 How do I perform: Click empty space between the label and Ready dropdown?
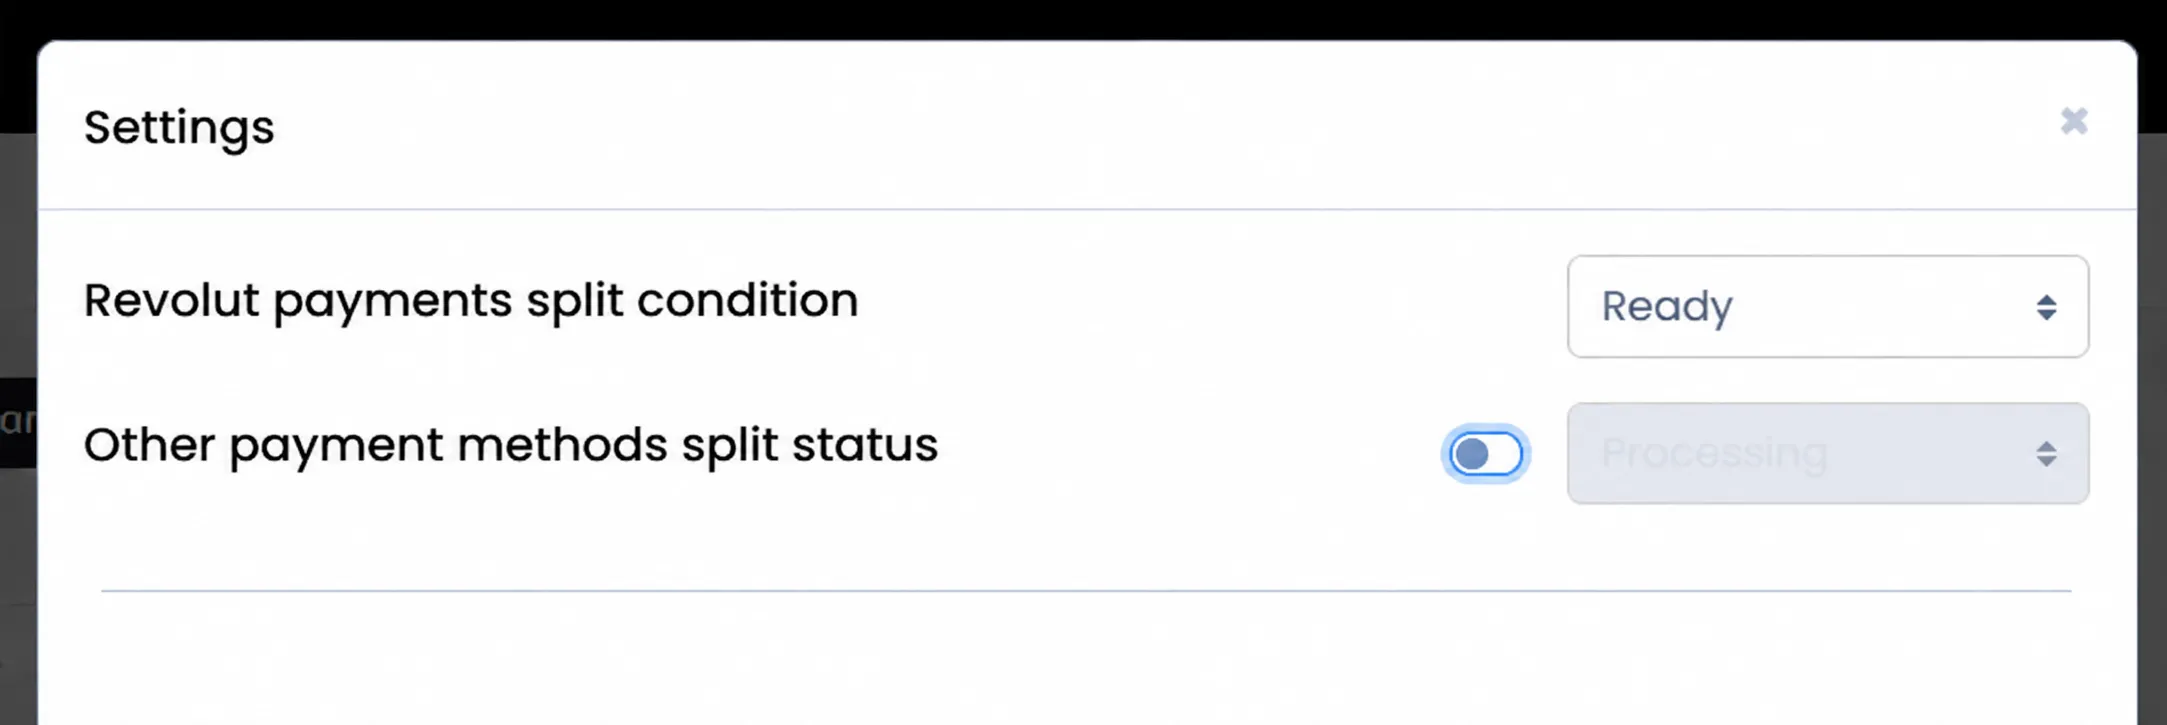[x=1212, y=303]
